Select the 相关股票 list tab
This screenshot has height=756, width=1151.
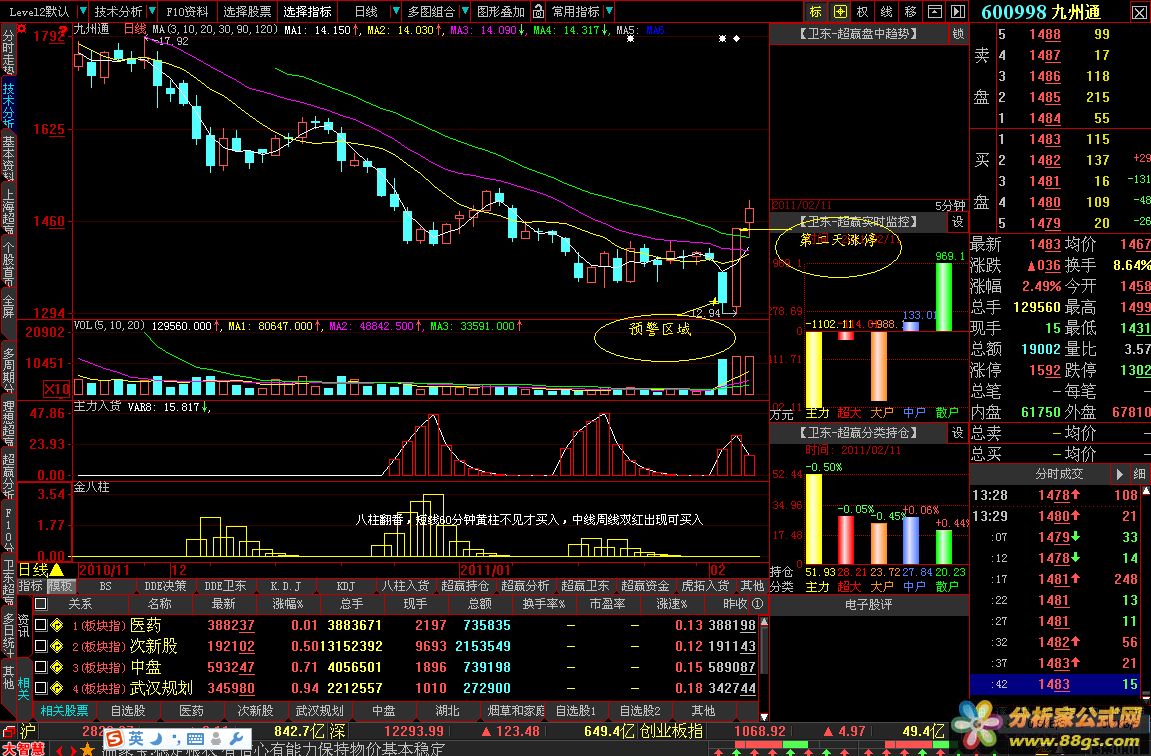pos(65,710)
